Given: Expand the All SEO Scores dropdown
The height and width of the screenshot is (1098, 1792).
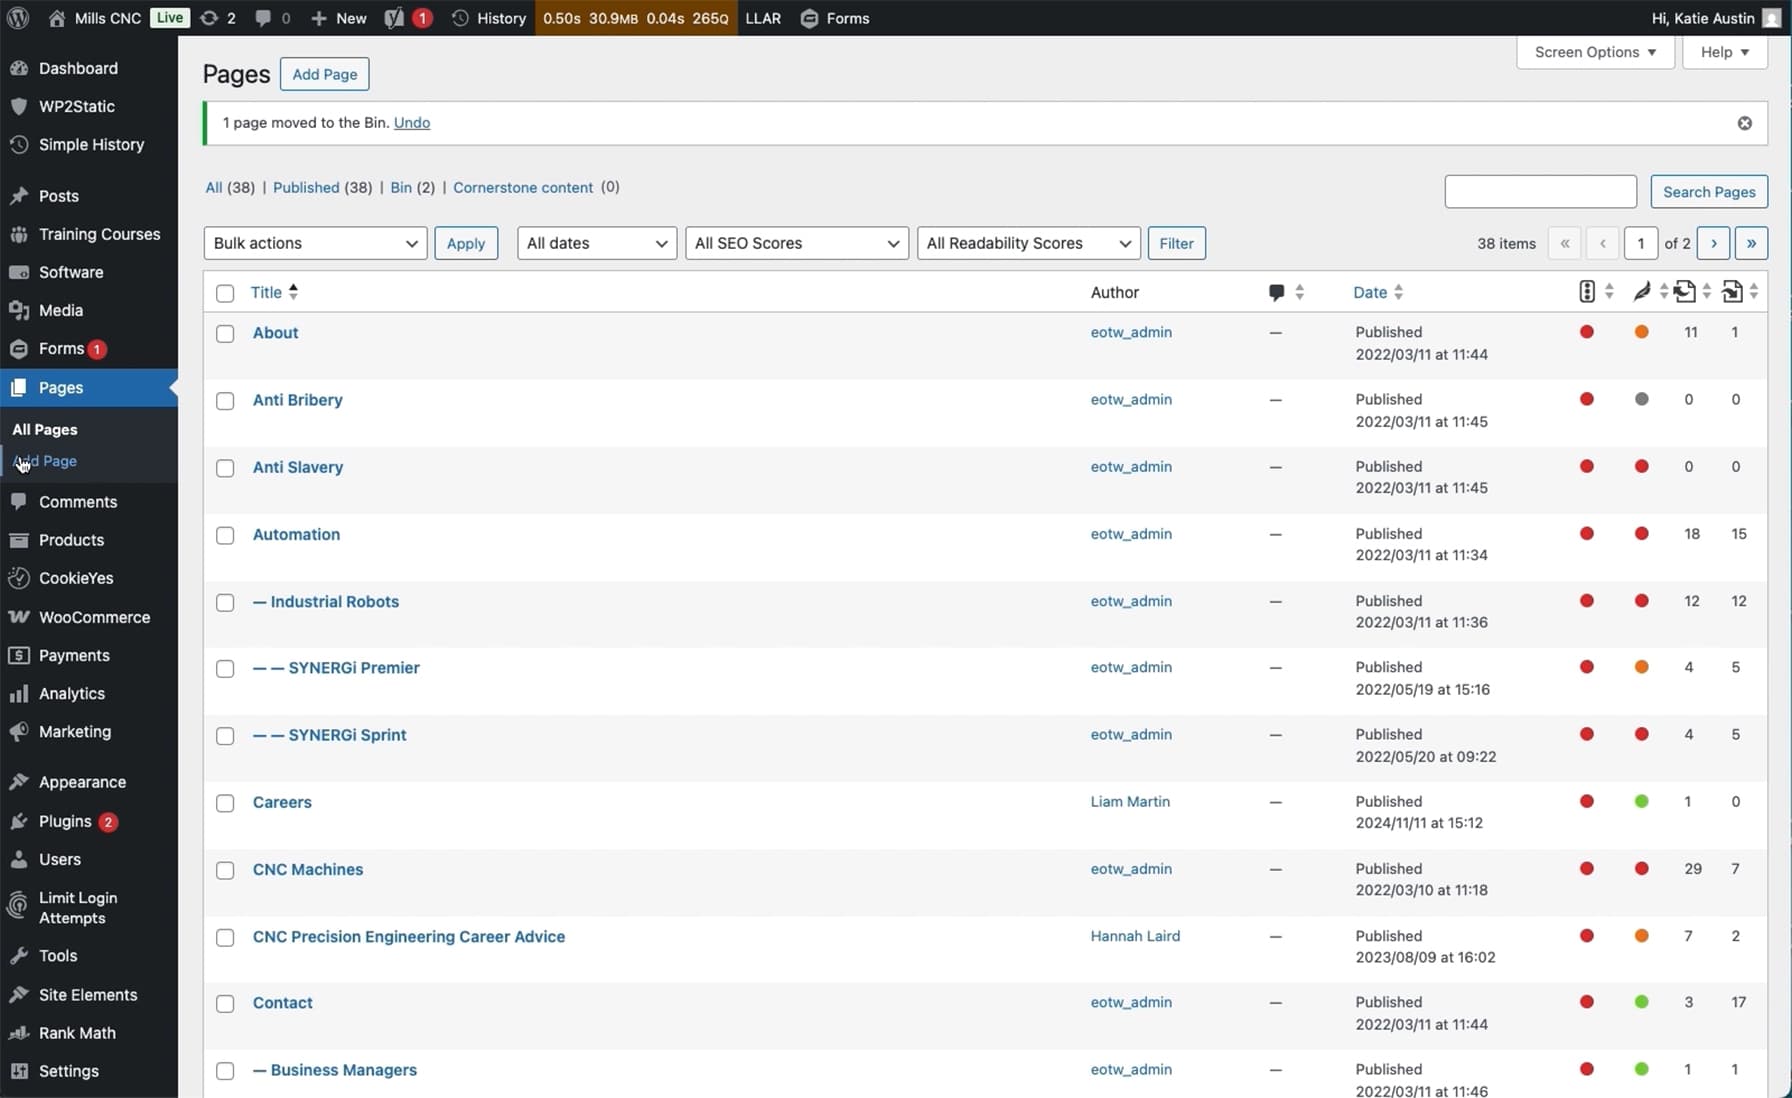Looking at the screenshot, I should tap(796, 243).
